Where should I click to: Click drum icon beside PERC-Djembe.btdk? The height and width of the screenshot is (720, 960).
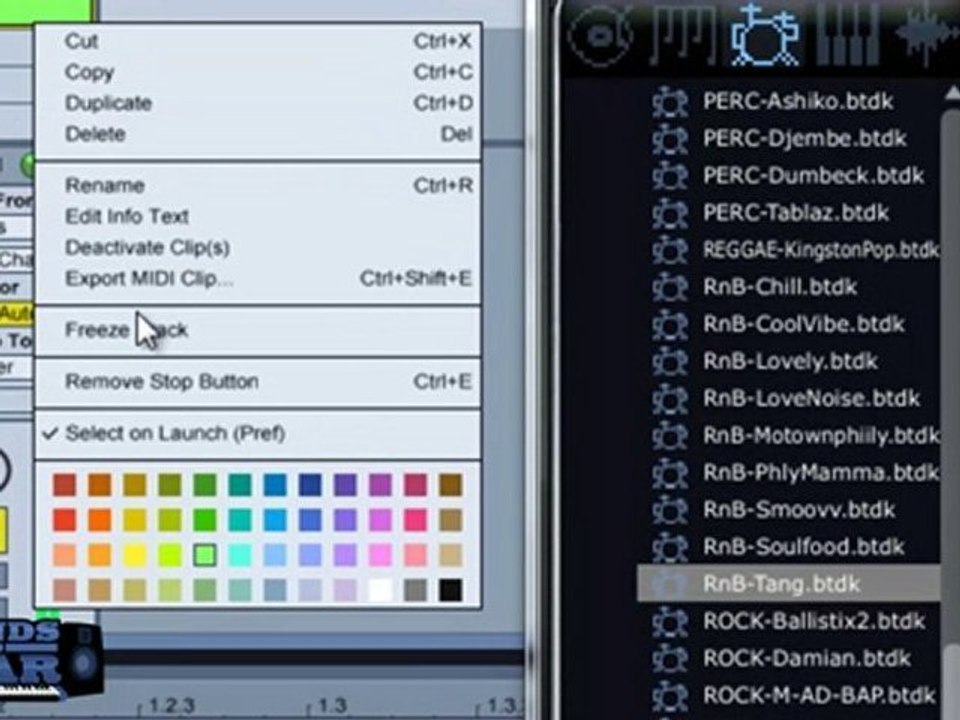tap(670, 139)
